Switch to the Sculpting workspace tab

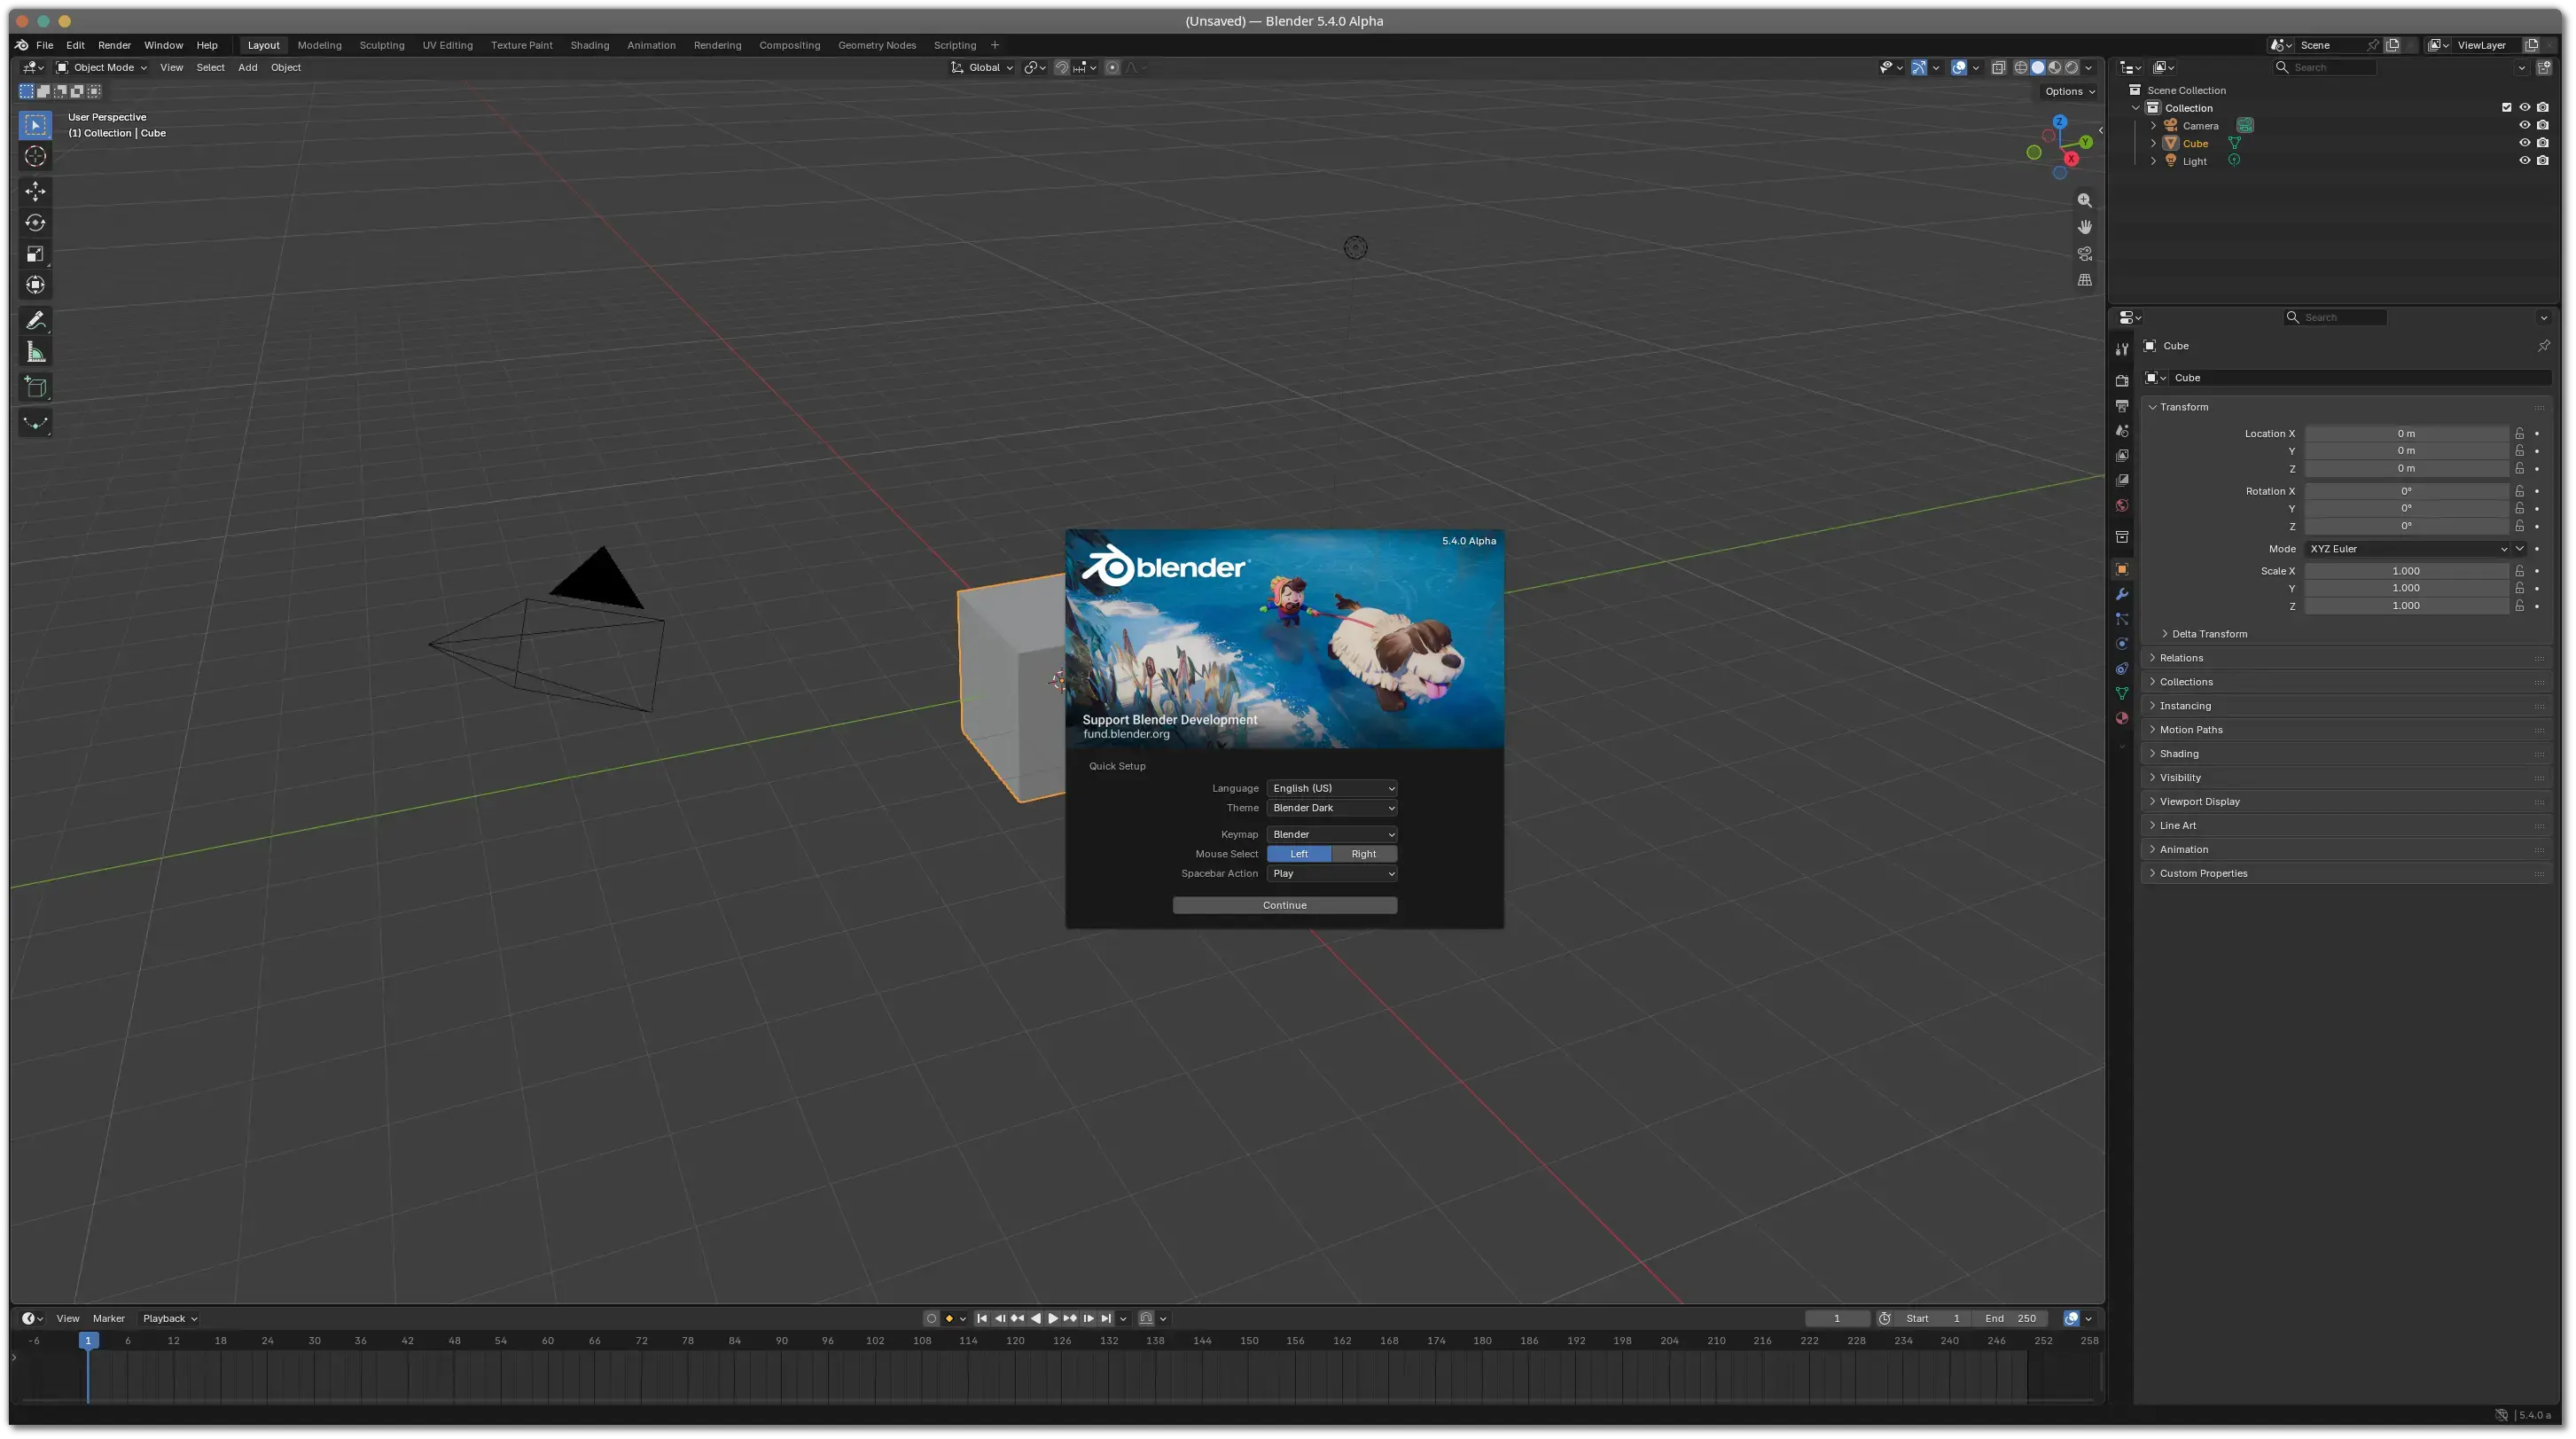tap(382, 45)
